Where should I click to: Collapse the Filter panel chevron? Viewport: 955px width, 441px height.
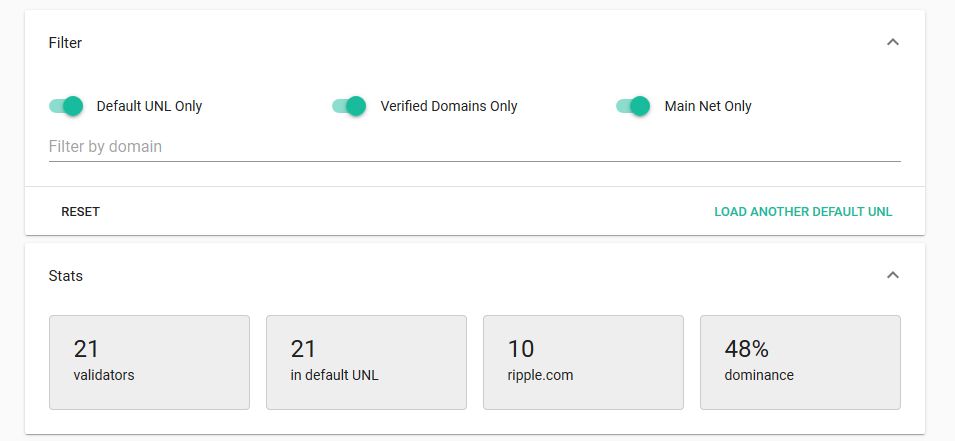[892, 42]
